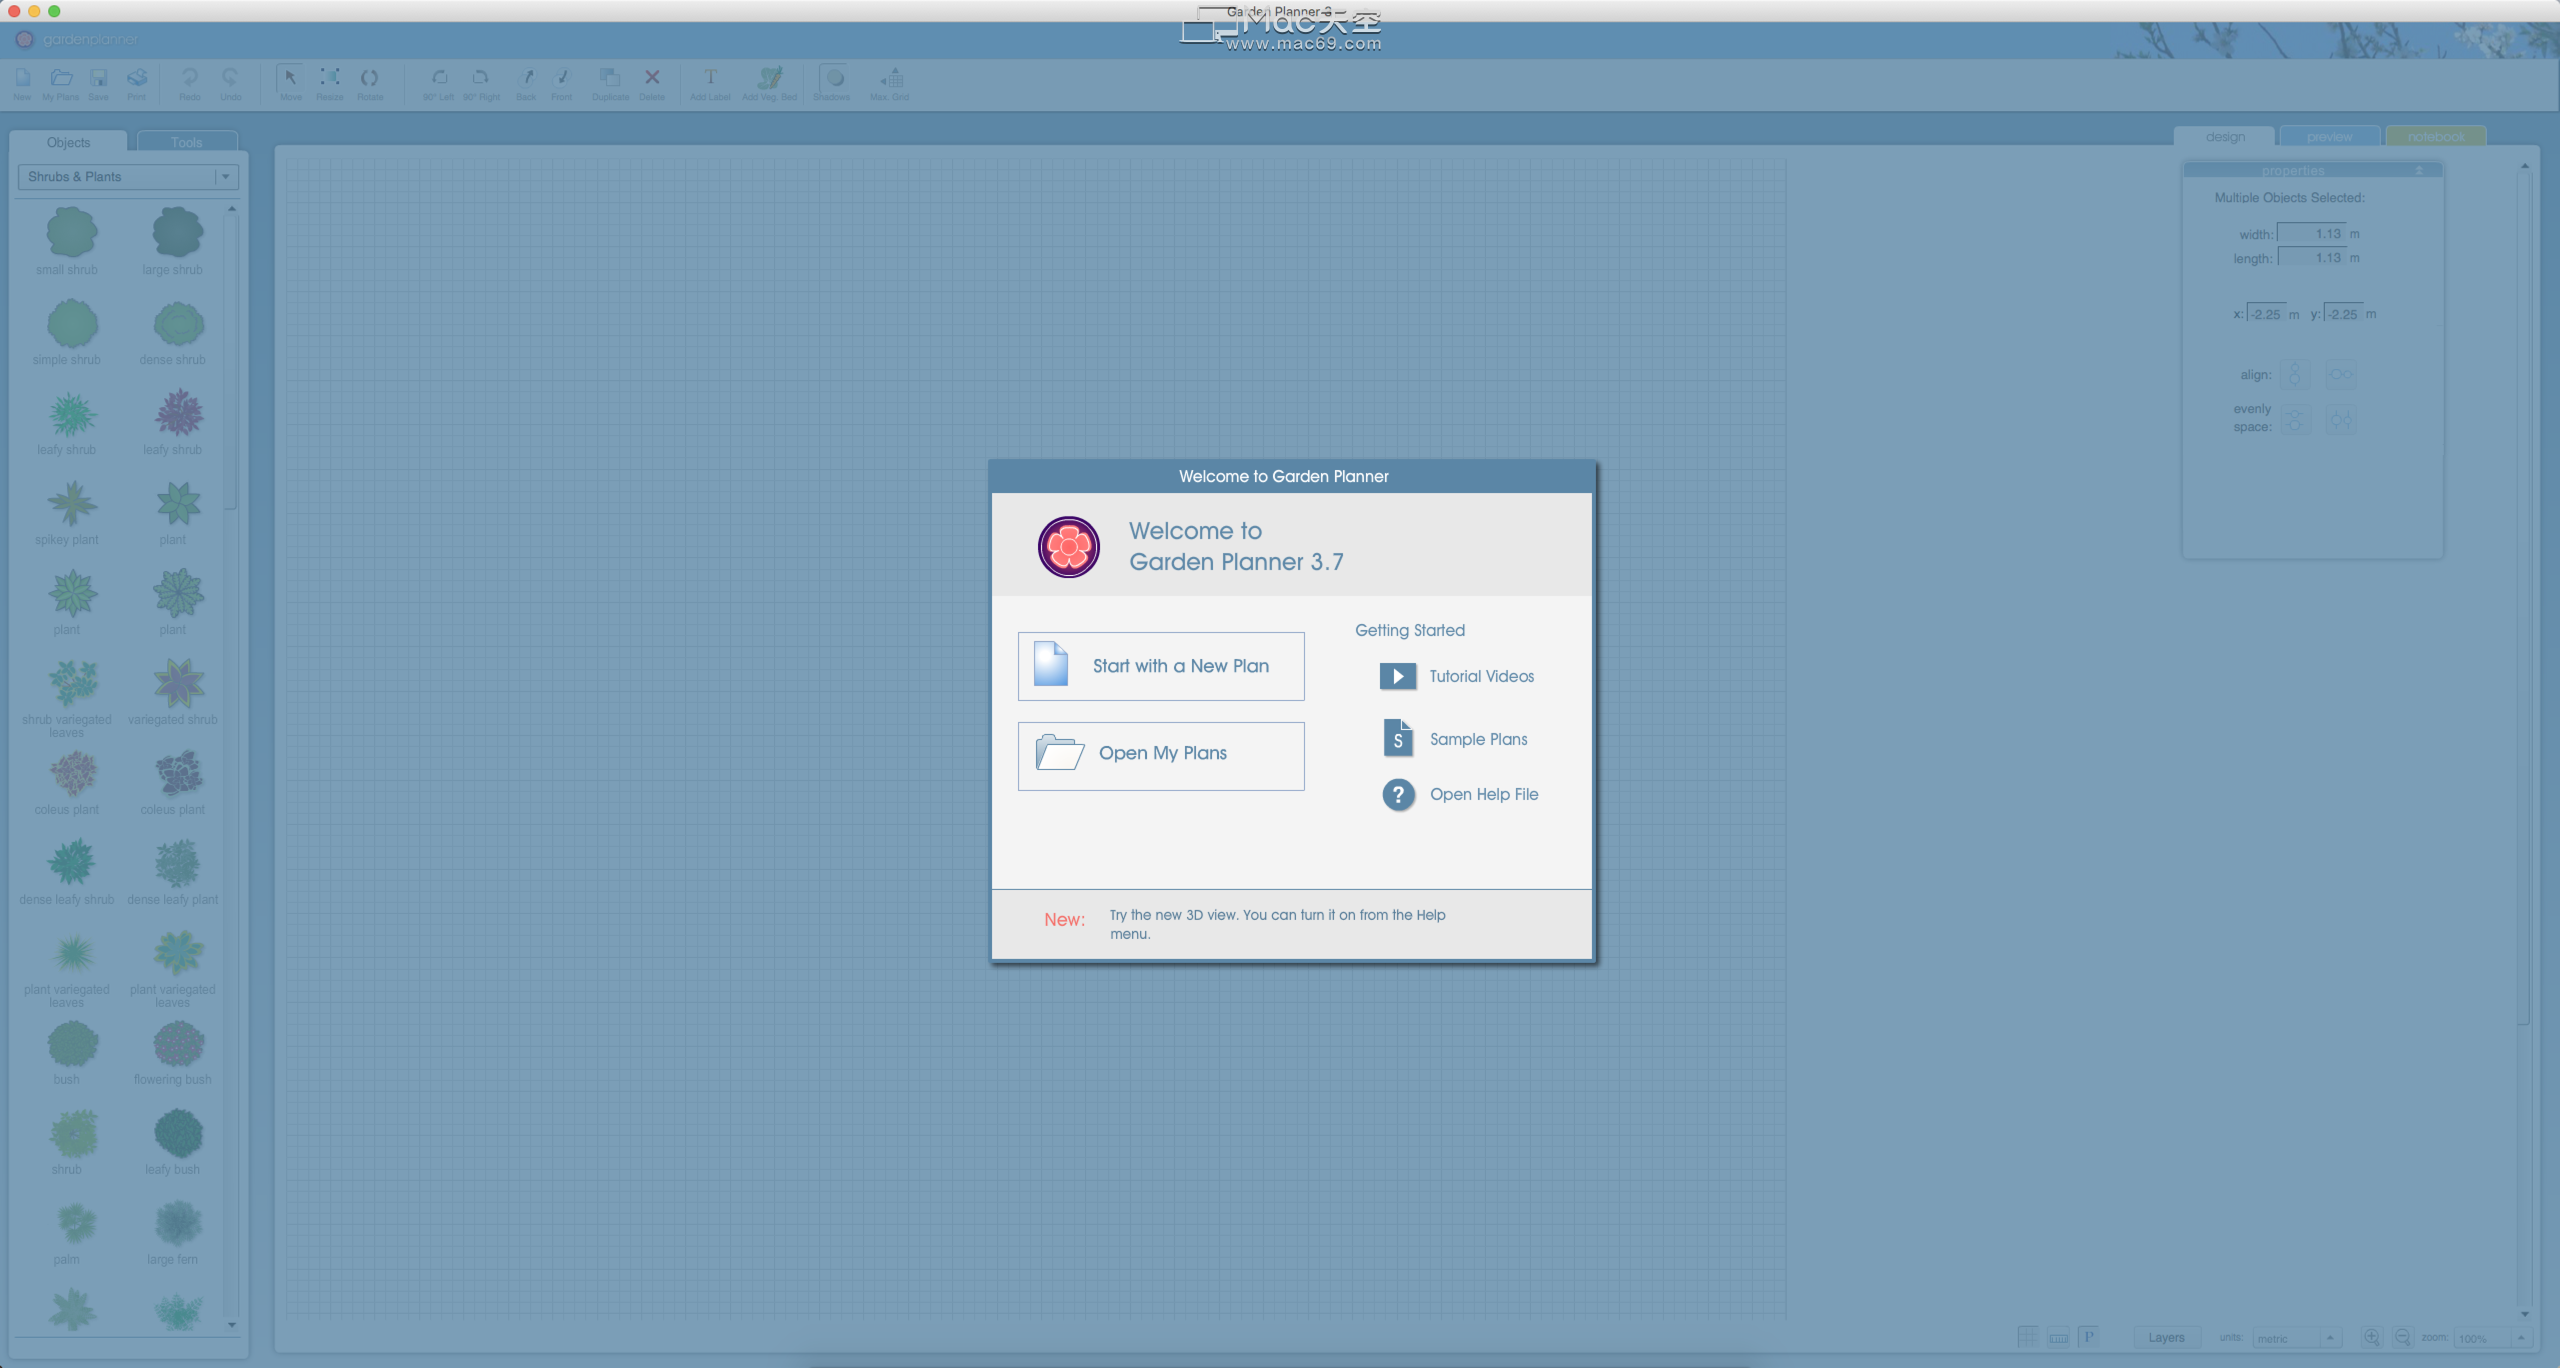
Task: Switch to the notebook tab
Action: click(2436, 137)
